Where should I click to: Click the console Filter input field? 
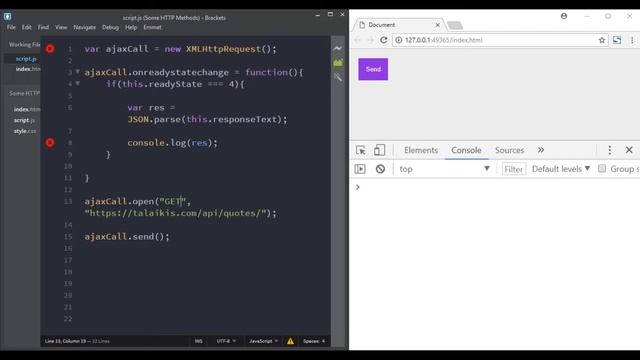tap(513, 169)
